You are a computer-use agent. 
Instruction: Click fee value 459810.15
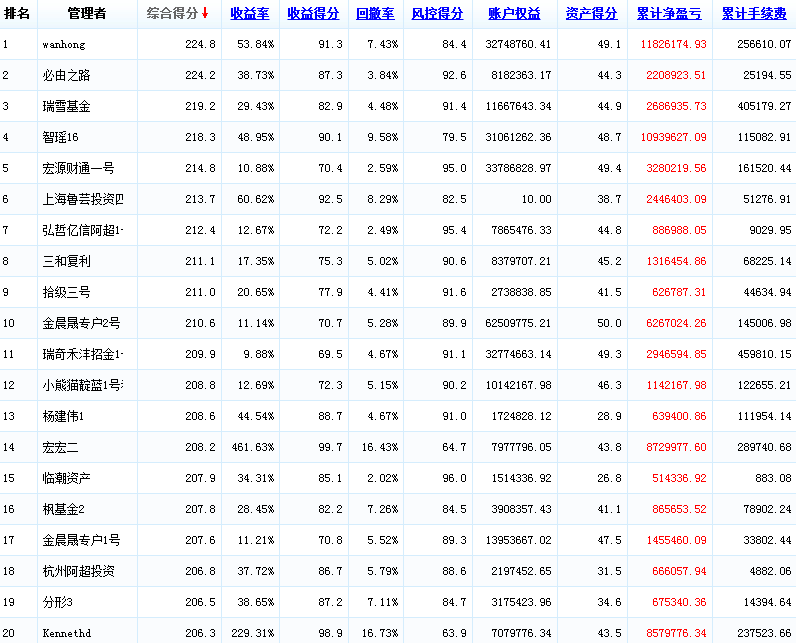(764, 354)
